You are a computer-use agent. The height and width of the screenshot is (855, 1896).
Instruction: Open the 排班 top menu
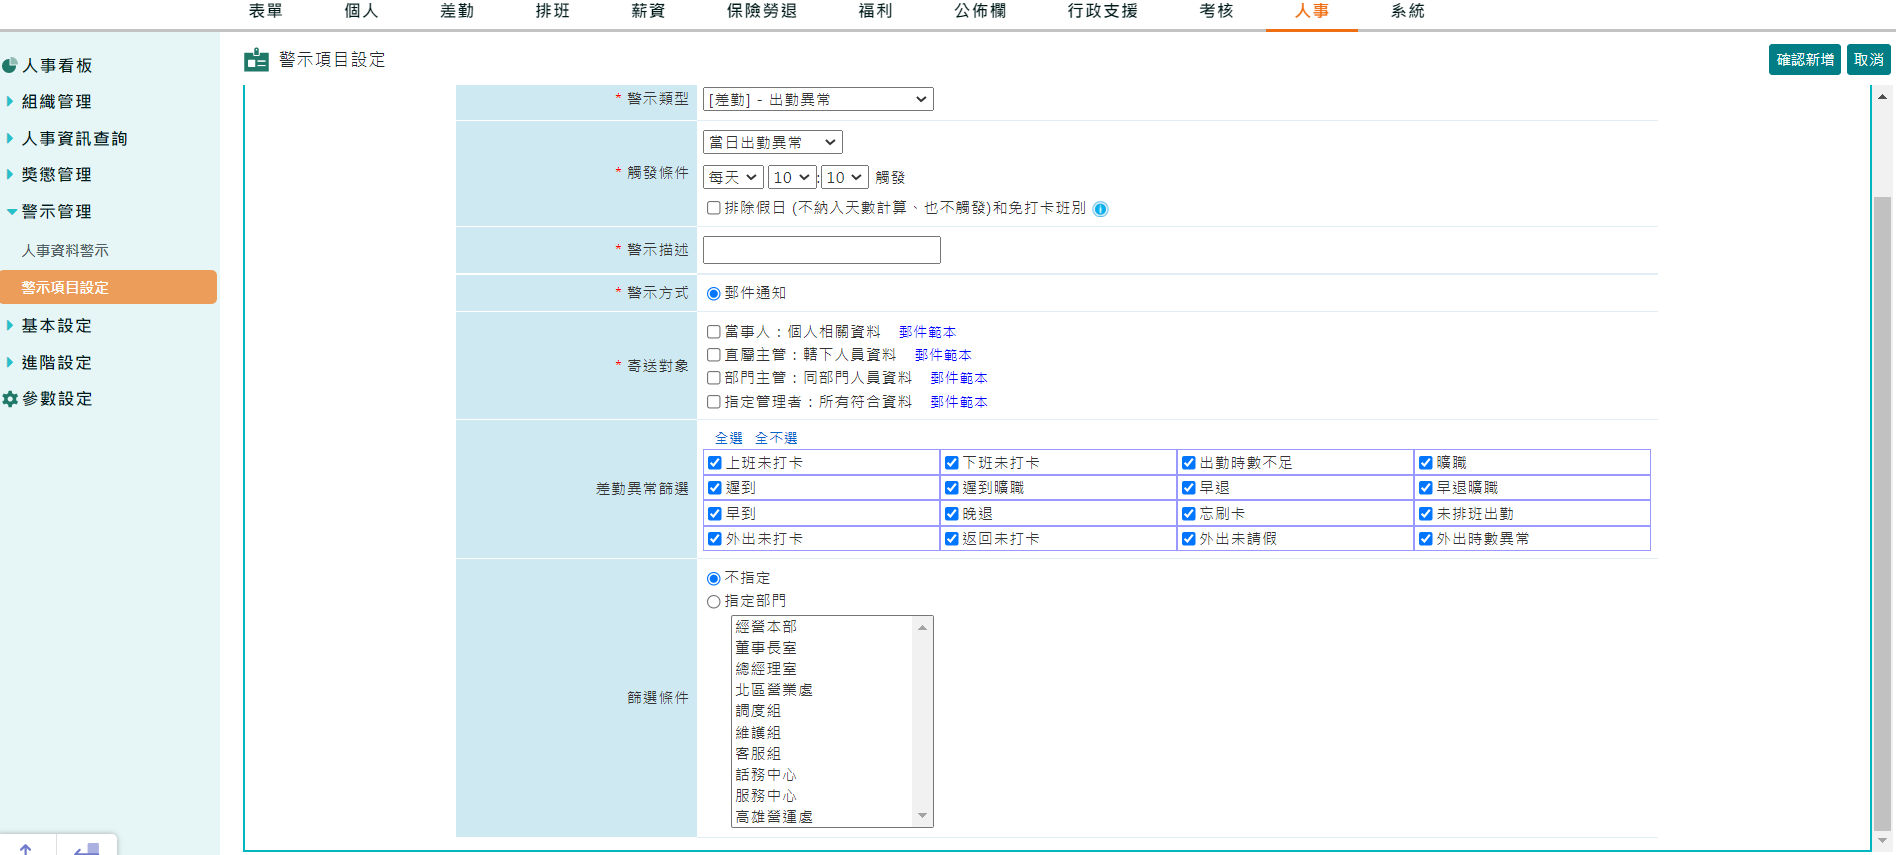[552, 11]
